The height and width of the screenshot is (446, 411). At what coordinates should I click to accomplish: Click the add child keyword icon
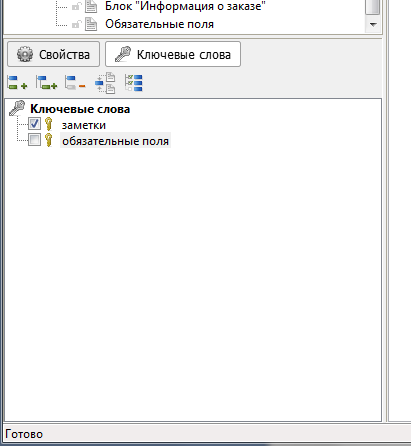(46, 82)
